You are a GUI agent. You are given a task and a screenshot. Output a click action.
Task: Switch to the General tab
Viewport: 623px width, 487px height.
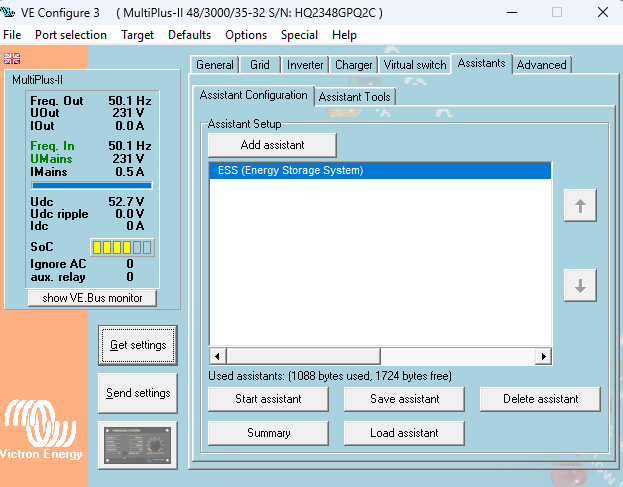(x=215, y=65)
